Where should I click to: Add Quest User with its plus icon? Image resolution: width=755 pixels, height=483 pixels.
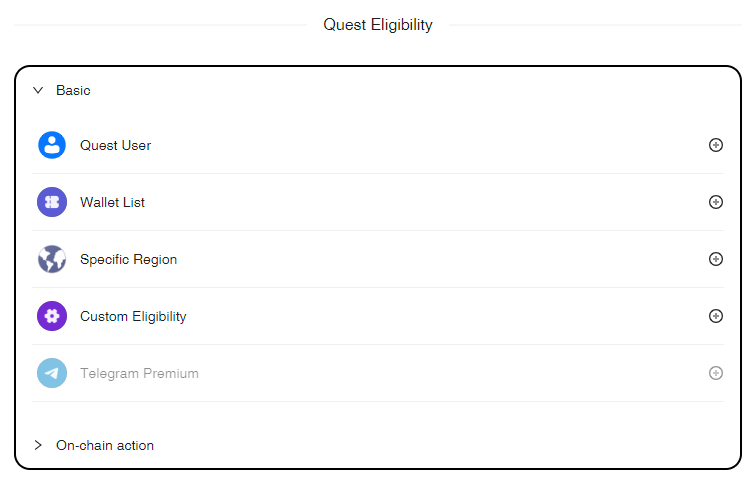715,145
